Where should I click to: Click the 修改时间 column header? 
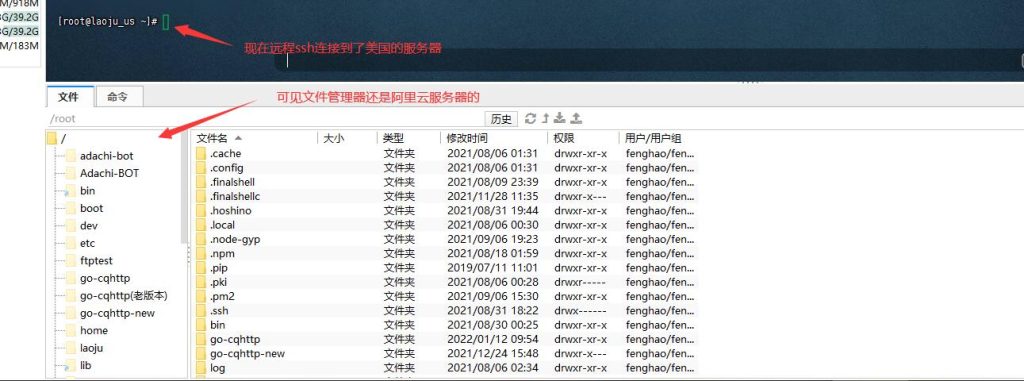click(467, 139)
